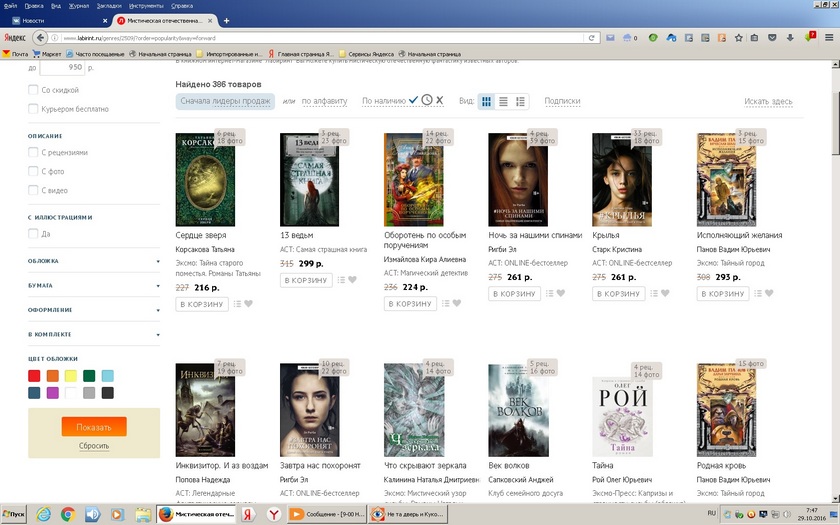Enable the 'Со скидкой' checkbox
The image size is (840, 525).
click(34, 90)
